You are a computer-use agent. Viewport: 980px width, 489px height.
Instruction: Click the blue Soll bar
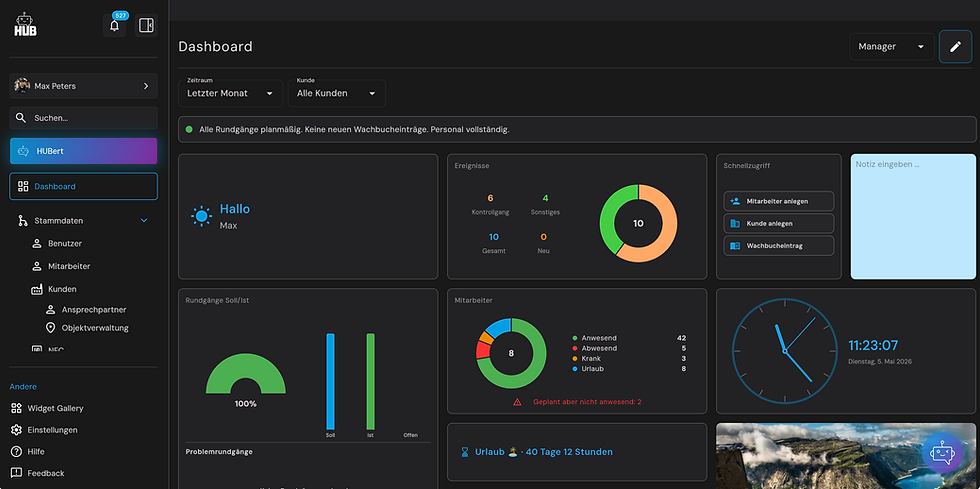point(331,381)
